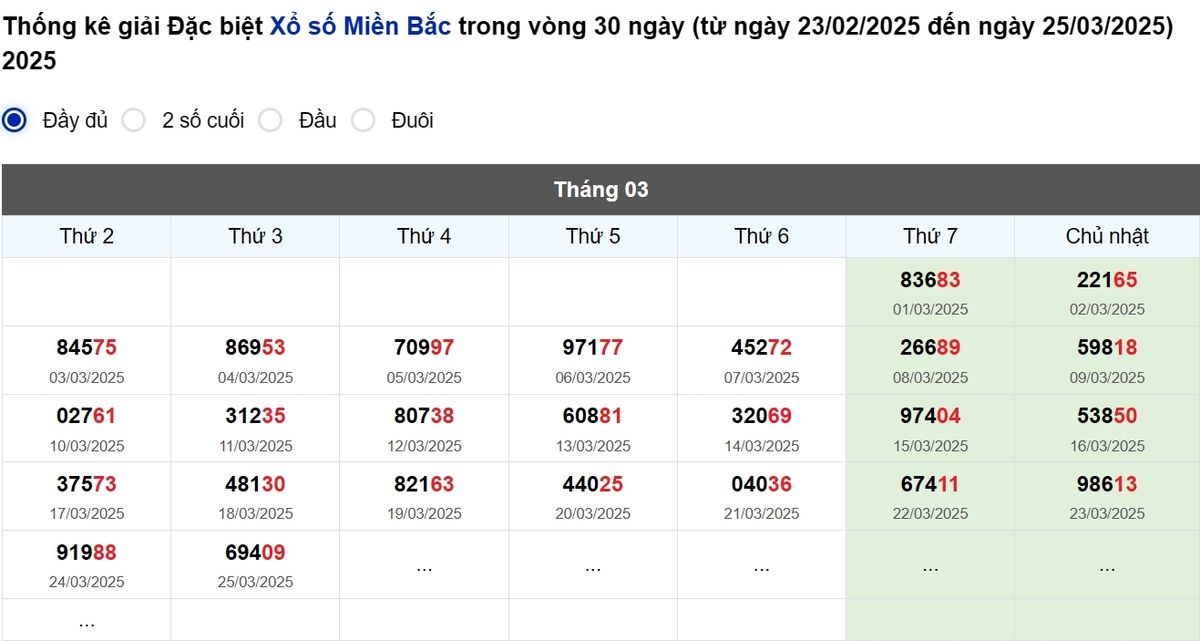Screen dimensions: 1200x641
Task: Select result 02761 for 10/03/2025
Action: click(86, 416)
